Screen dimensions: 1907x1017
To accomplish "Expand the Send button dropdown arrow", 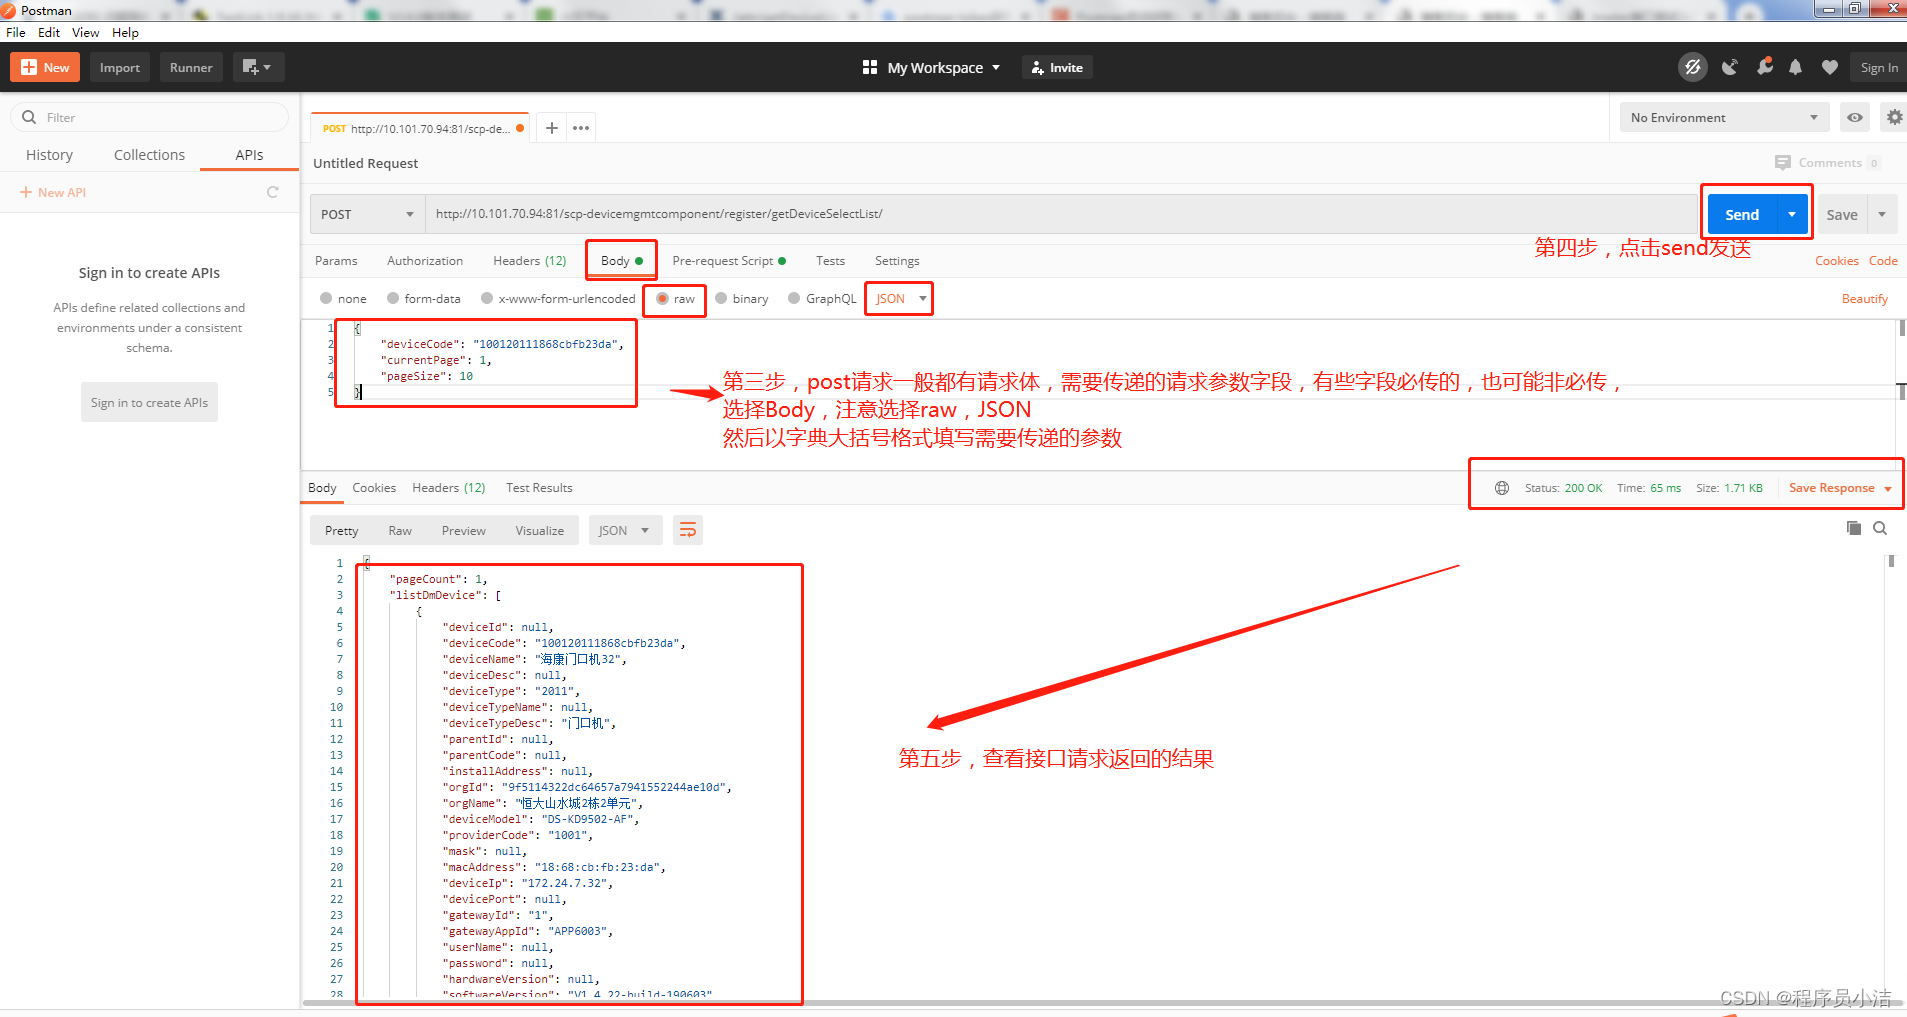I will (1792, 214).
